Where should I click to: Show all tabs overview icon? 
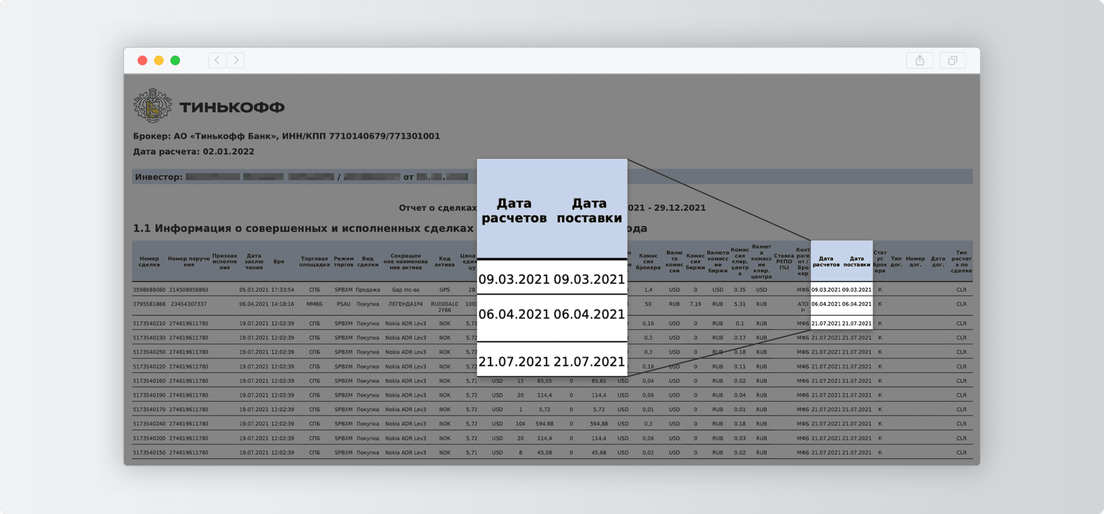point(953,61)
